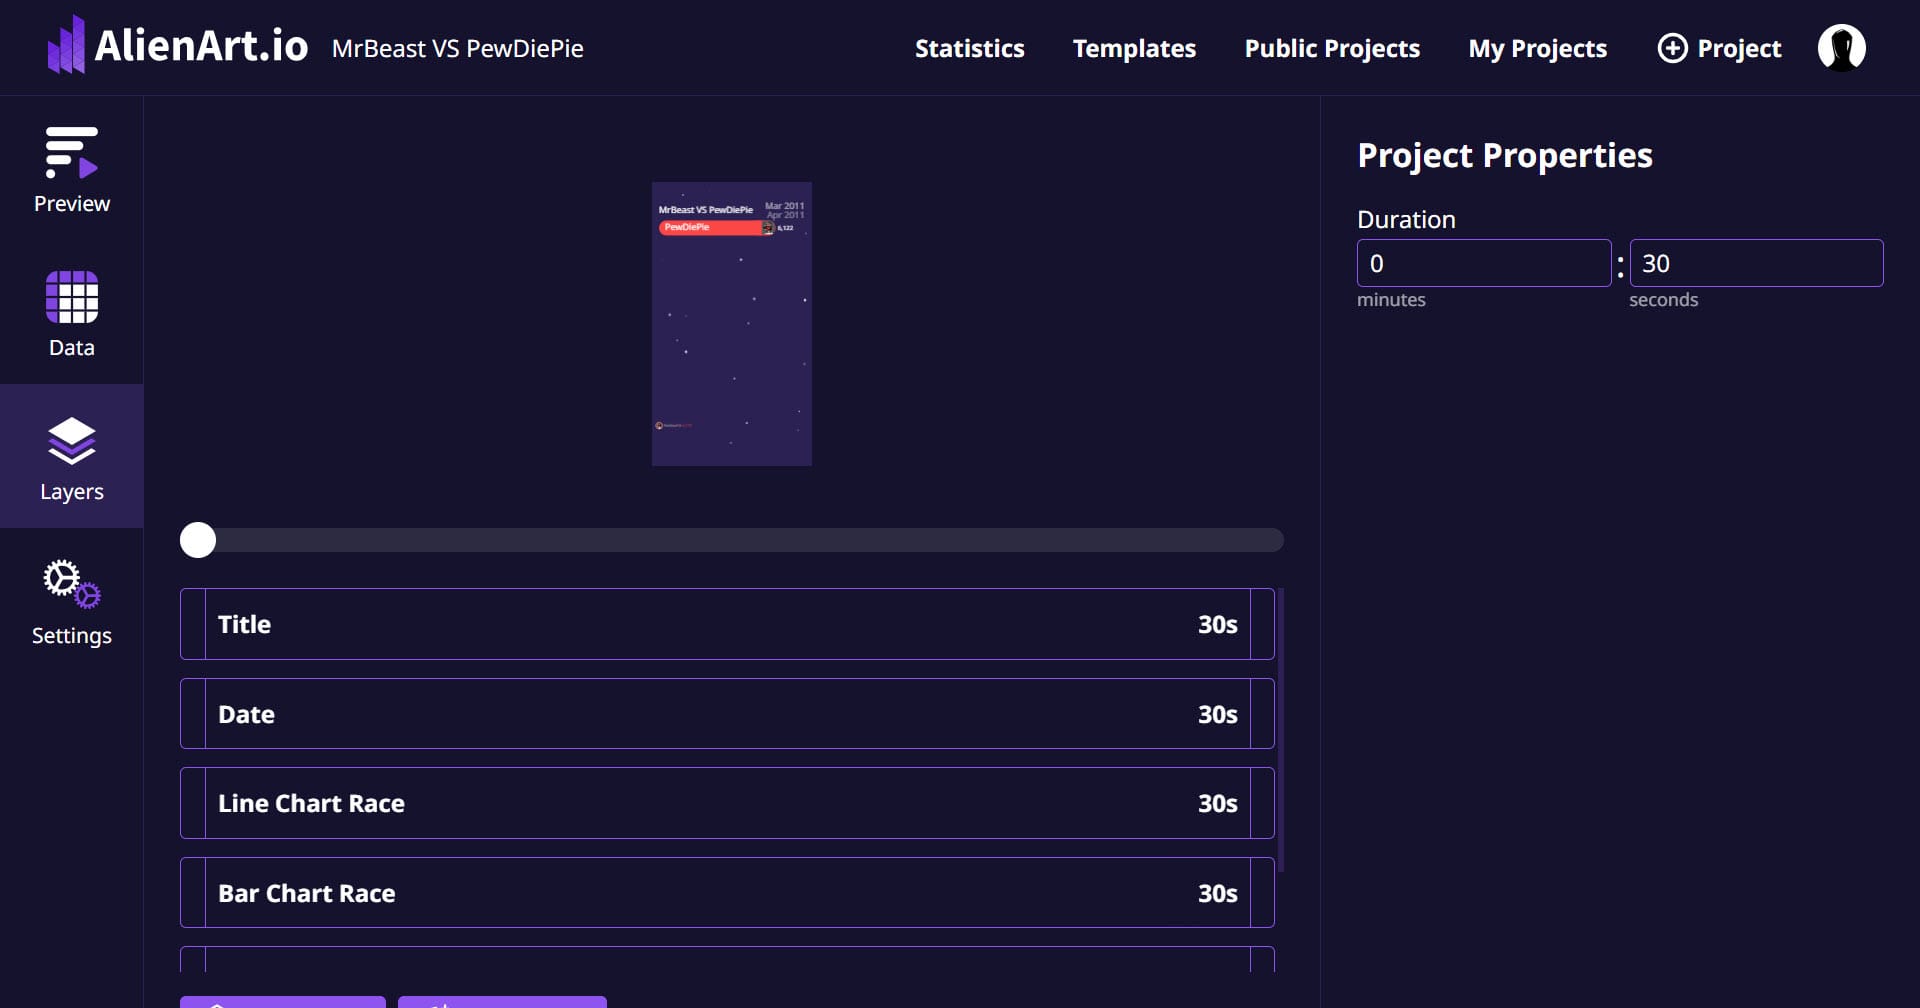Open the Templates menu item
The width and height of the screenshot is (1920, 1008).
(1134, 48)
